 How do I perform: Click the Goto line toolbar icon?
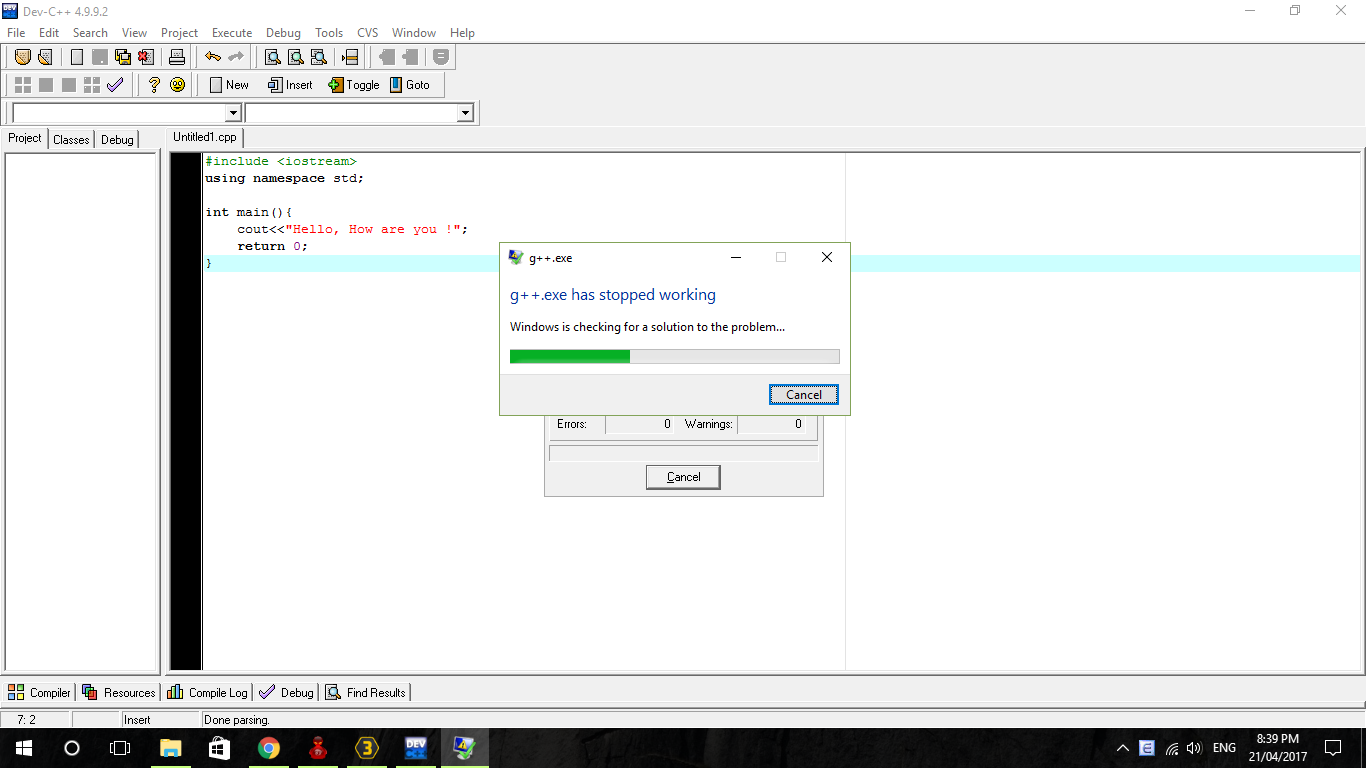(410, 85)
